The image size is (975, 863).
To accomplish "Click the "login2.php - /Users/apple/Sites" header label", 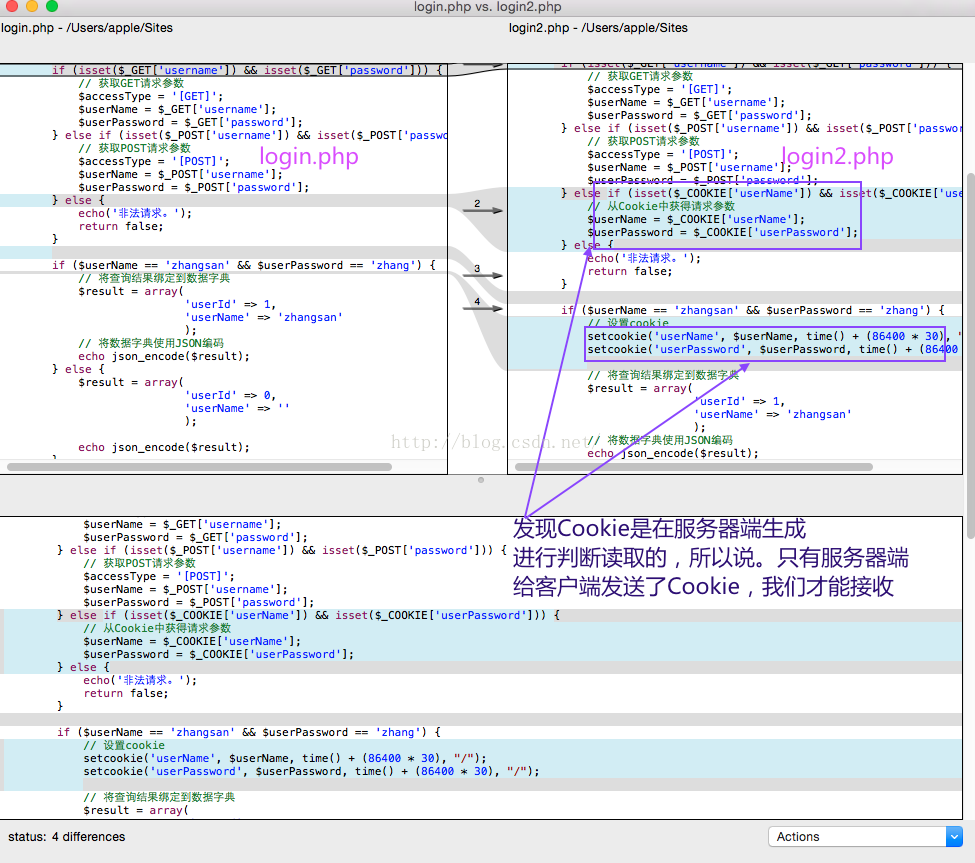I will [598, 28].
